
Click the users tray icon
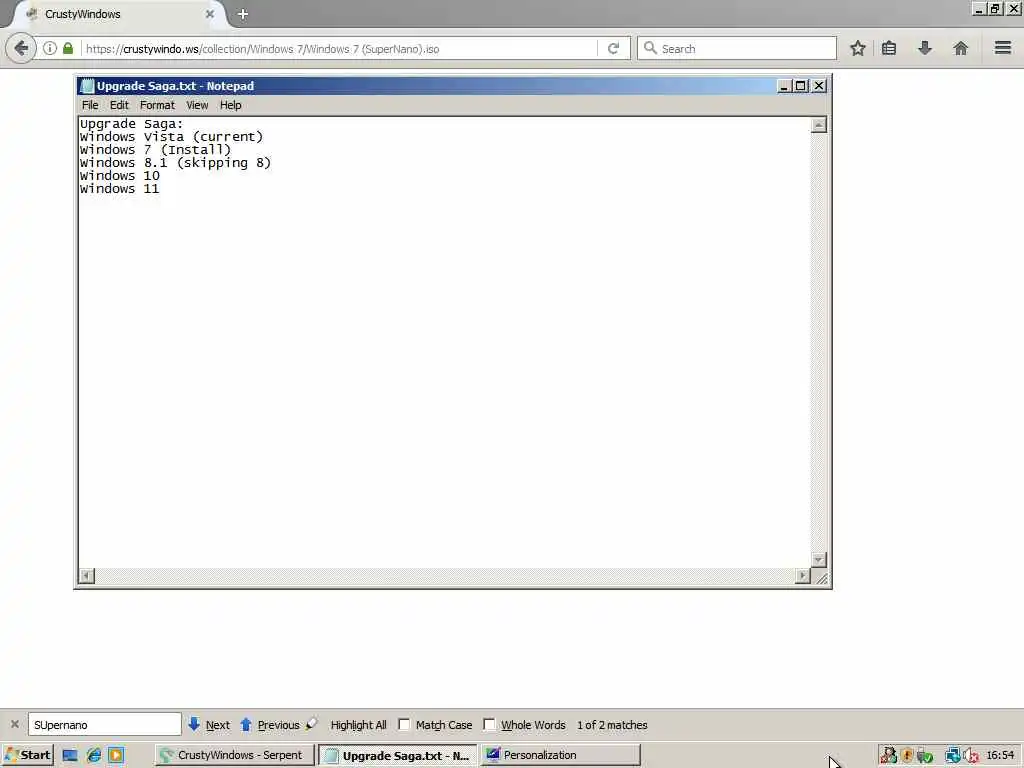point(888,756)
